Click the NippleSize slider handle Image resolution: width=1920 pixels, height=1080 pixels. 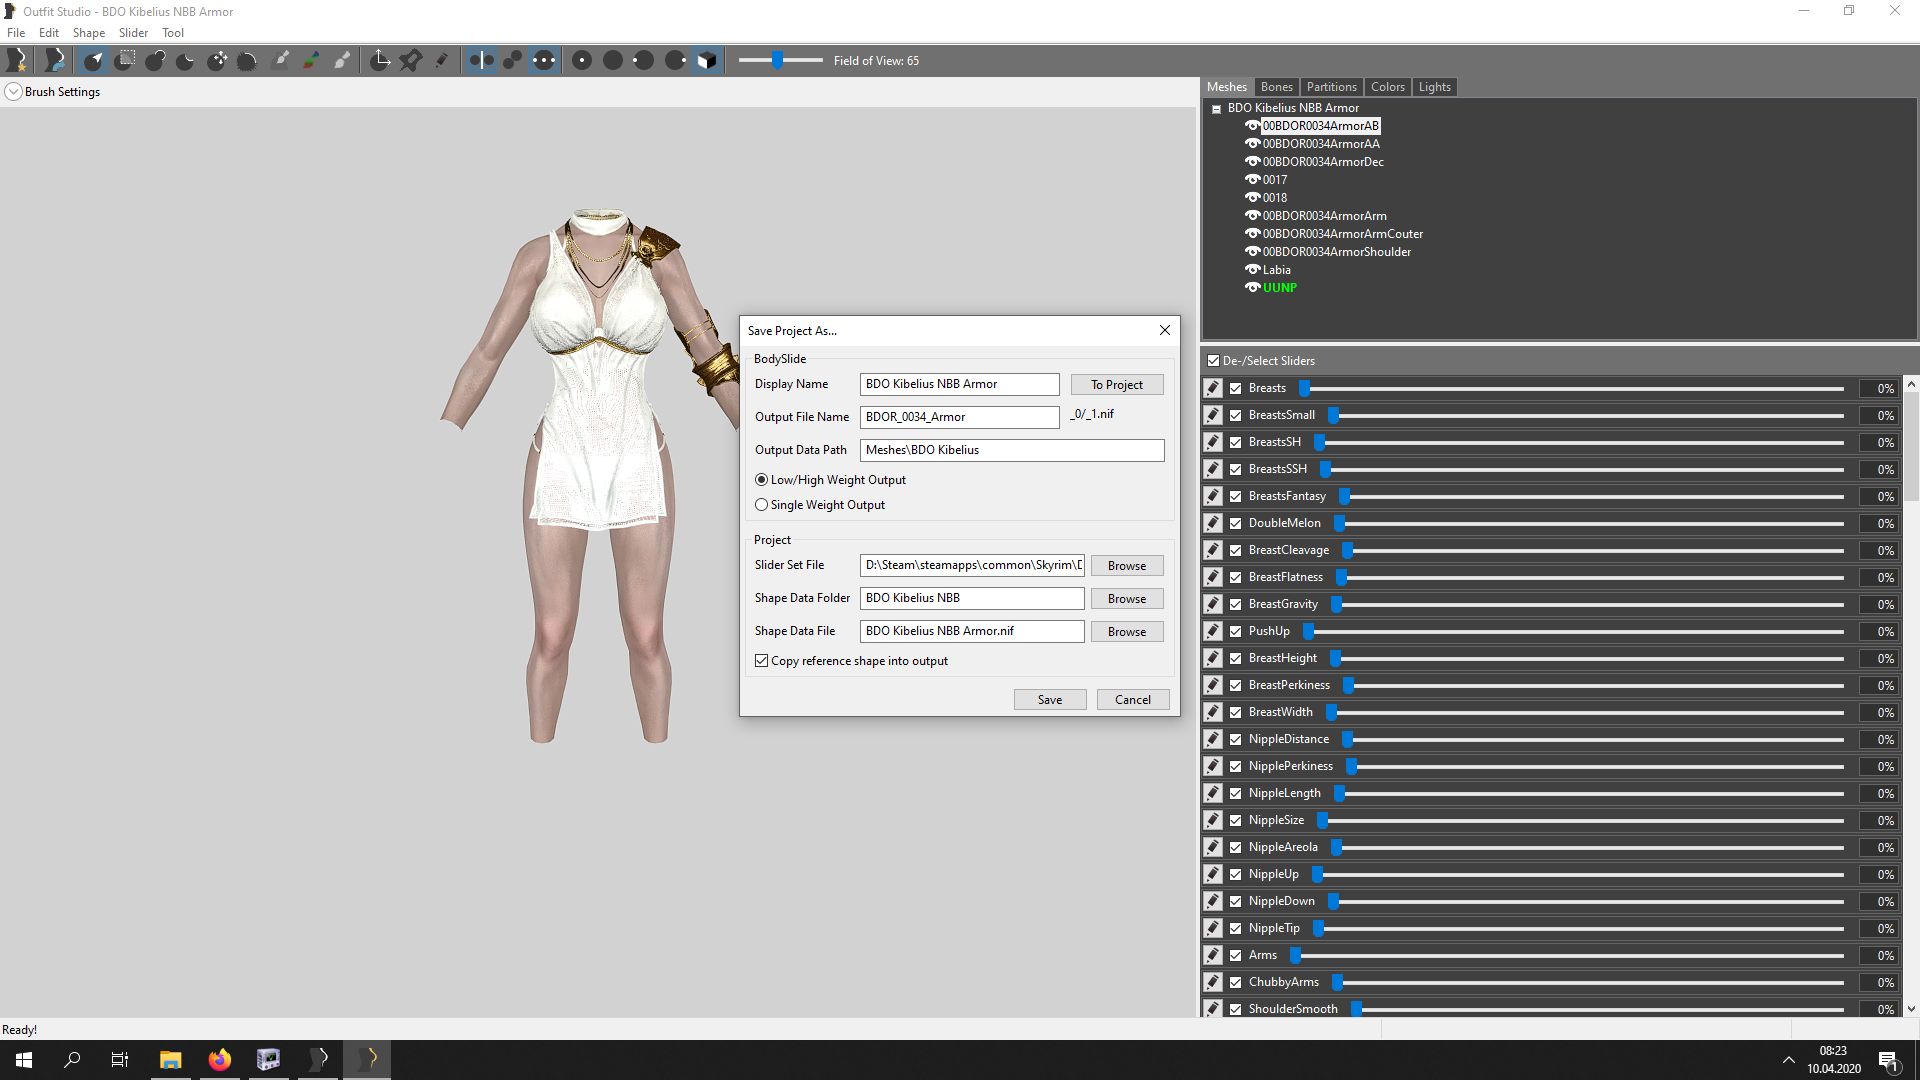1322,820
